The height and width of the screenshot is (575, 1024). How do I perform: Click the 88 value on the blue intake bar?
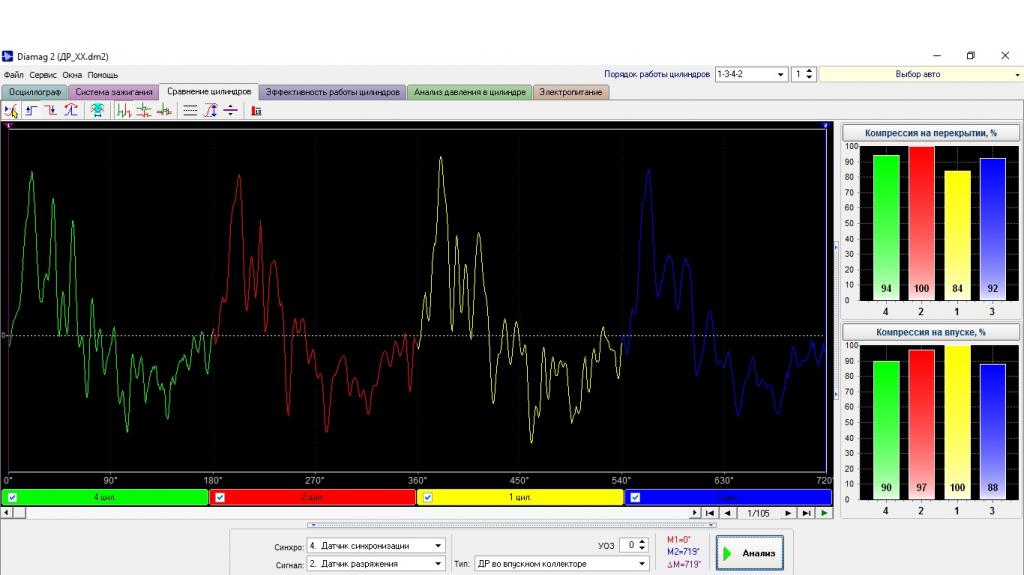click(993, 487)
